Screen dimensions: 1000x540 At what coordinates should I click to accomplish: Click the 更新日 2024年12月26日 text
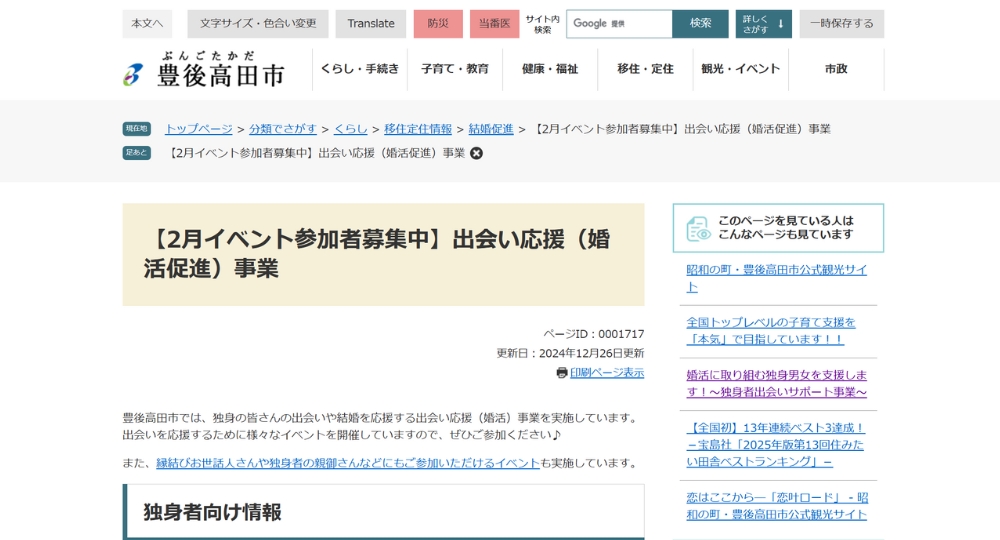pyautogui.click(x=570, y=353)
